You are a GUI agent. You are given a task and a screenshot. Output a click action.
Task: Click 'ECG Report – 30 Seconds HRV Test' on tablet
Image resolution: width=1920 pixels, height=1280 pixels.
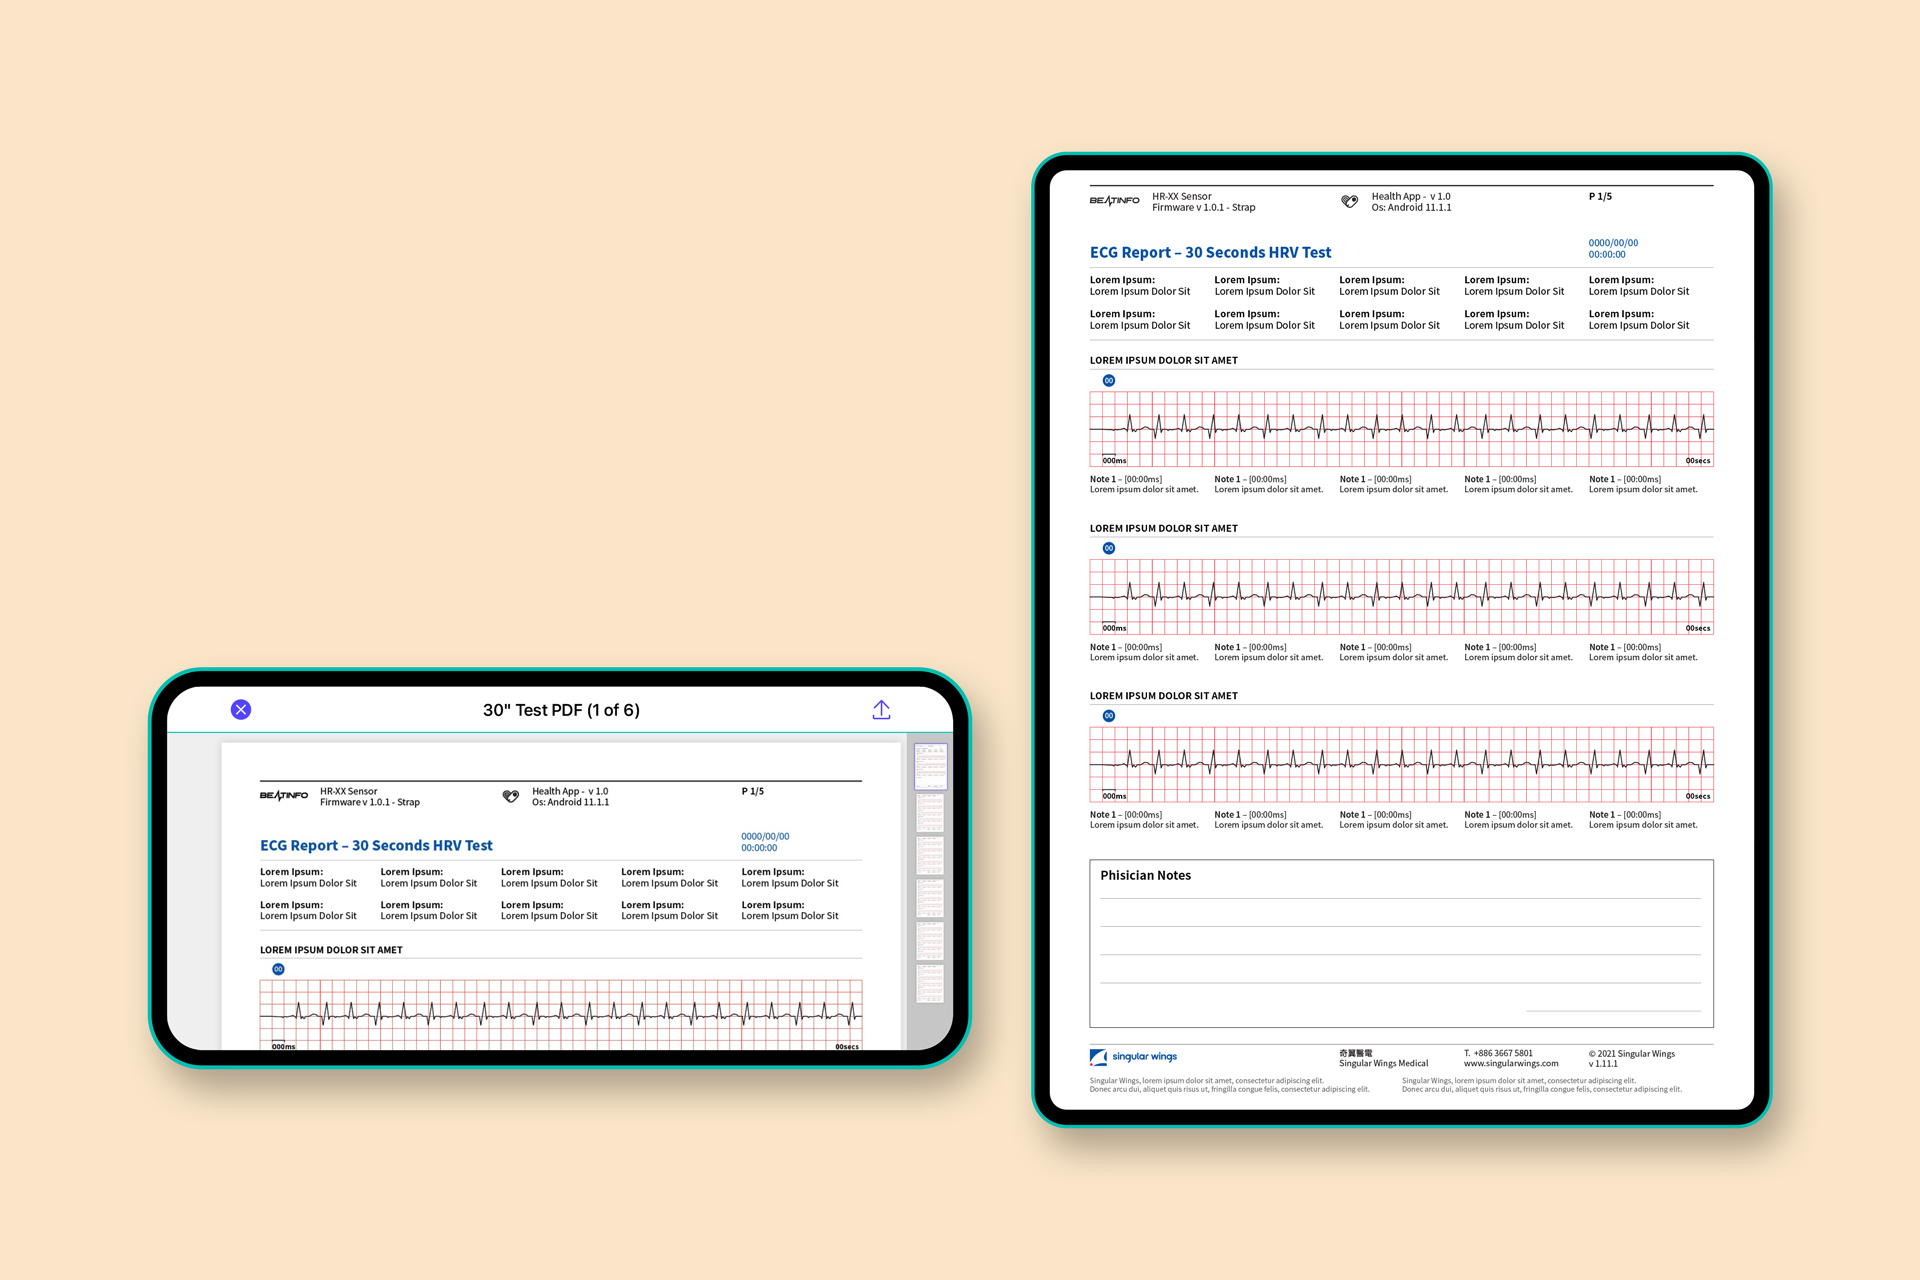point(1210,252)
